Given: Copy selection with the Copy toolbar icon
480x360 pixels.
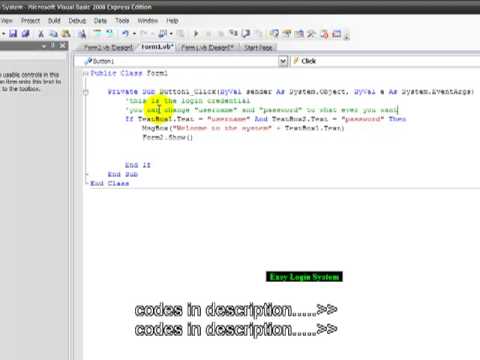Looking at the screenshot, I should [53, 34].
